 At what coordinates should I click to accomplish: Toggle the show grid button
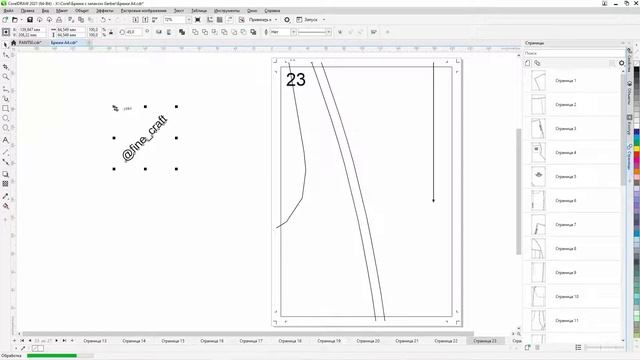tap(220, 20)
